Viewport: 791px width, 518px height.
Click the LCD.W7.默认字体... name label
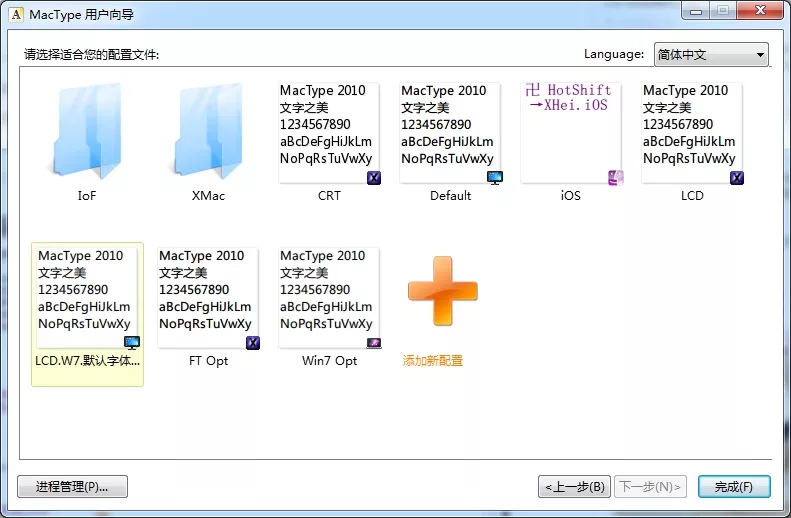click(87, 361)
